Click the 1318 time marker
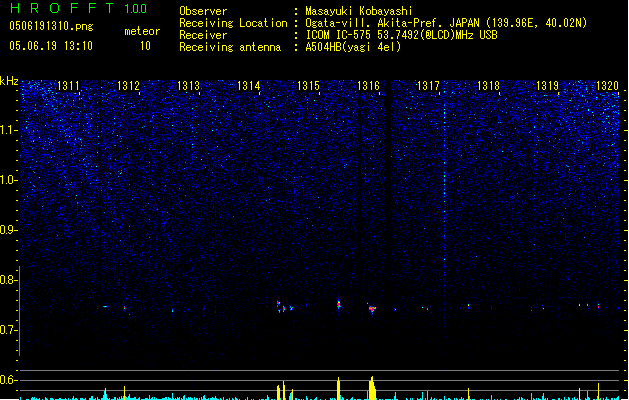Image resolution: width=629 pixels, height=400 pixels. click(488, 86)
